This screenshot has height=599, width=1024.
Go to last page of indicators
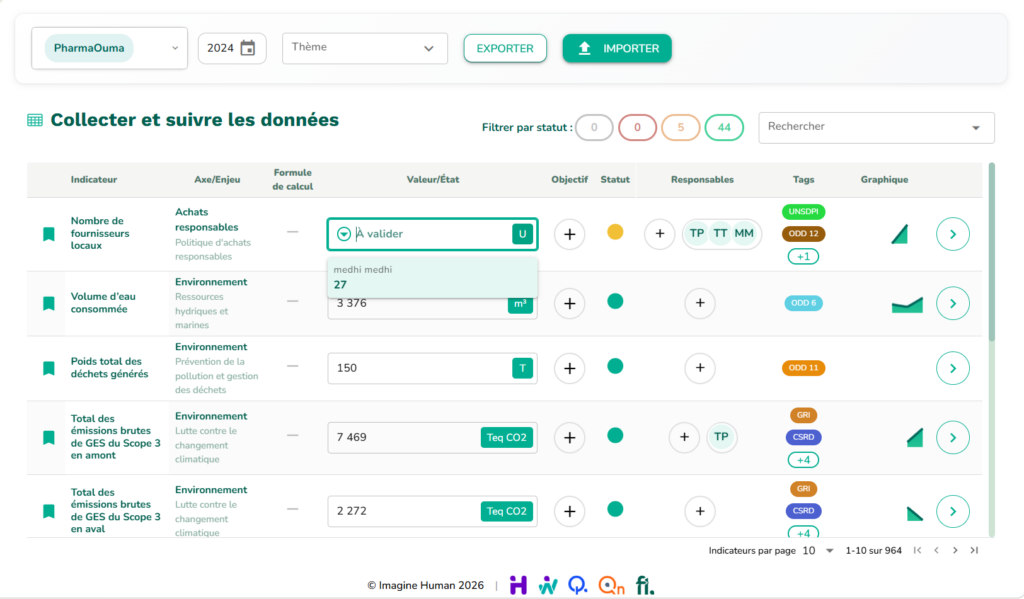click(x=974, y=551)
